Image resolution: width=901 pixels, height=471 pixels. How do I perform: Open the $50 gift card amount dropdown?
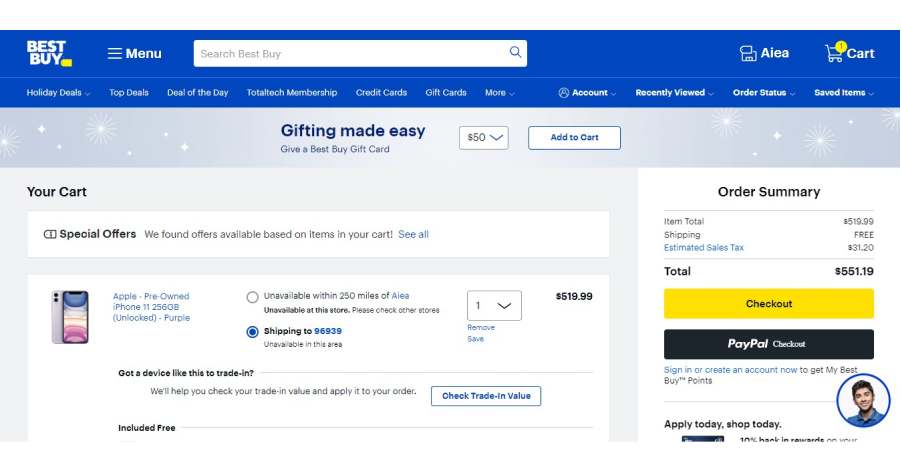[x=484, y=138]
